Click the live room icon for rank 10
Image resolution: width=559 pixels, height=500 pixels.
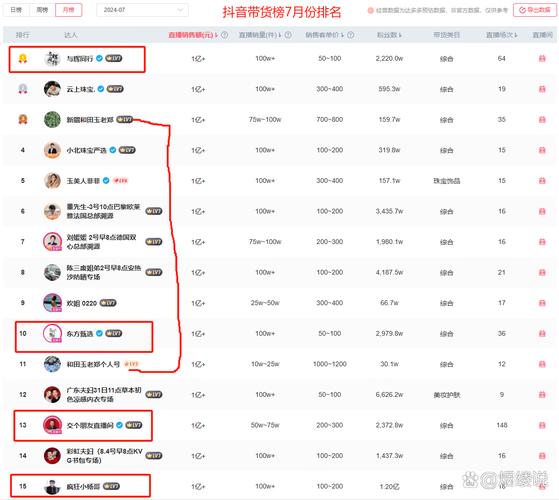tap(542, 334)
